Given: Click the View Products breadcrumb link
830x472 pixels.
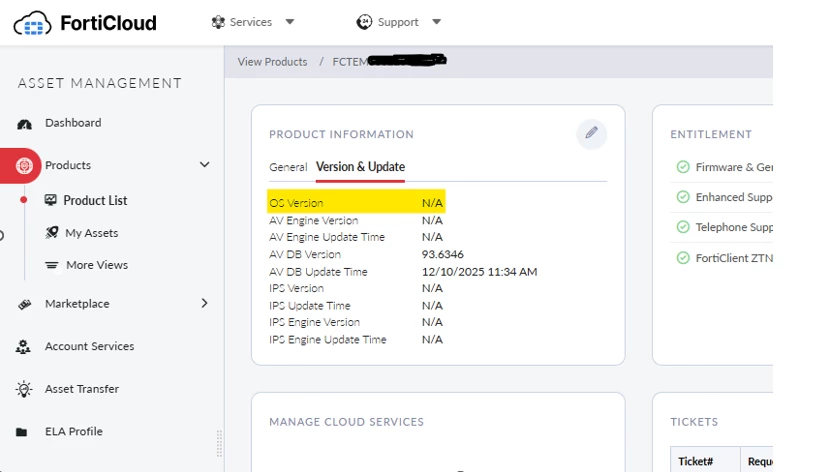Looking at the screenshot, I should click(x=272, y=62).
